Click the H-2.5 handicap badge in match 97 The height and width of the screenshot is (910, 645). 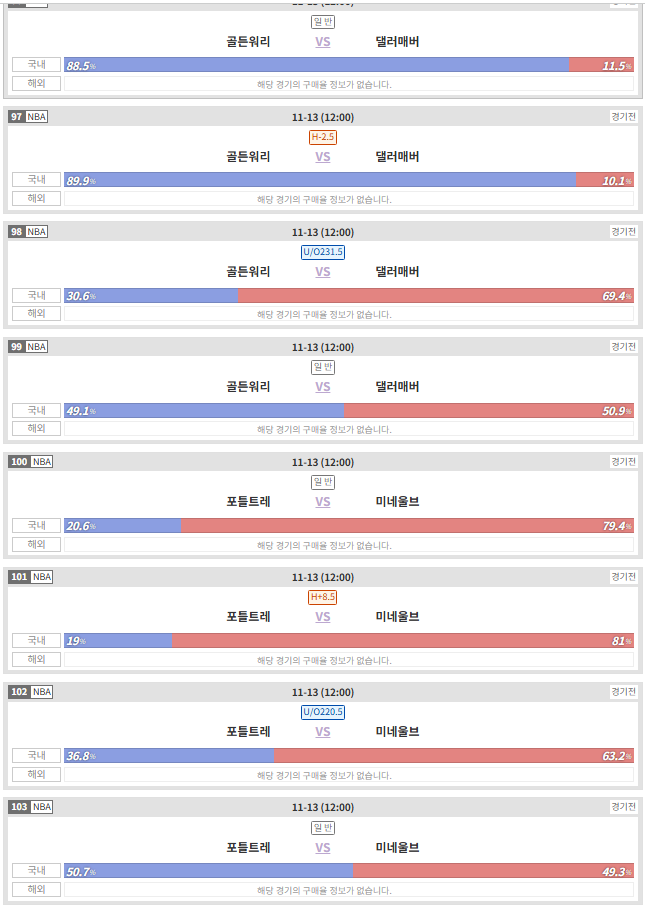coord(323,137)
